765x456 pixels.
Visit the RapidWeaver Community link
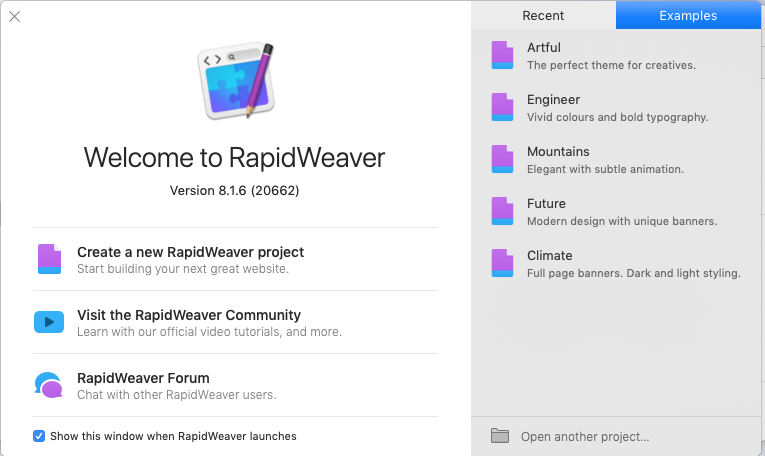click(x=189, y=315)
